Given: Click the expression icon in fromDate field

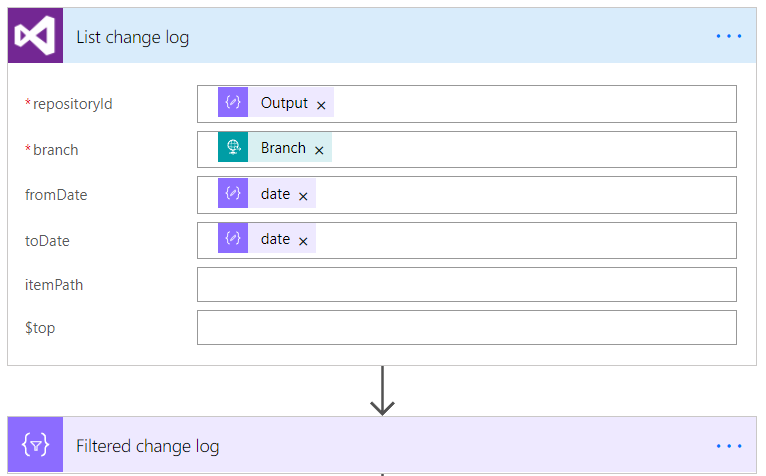Looking at the screenshot, I should coord(233,194).
